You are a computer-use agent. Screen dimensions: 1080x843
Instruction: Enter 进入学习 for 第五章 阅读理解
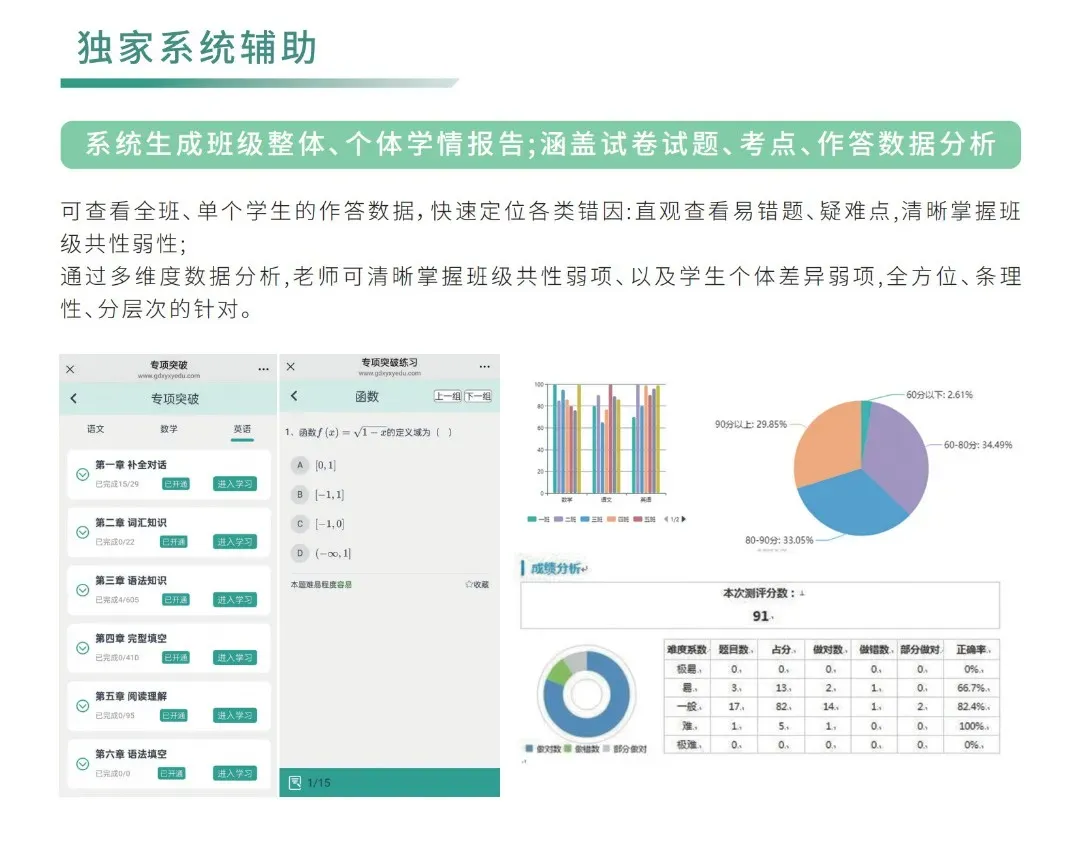[235, 715]
